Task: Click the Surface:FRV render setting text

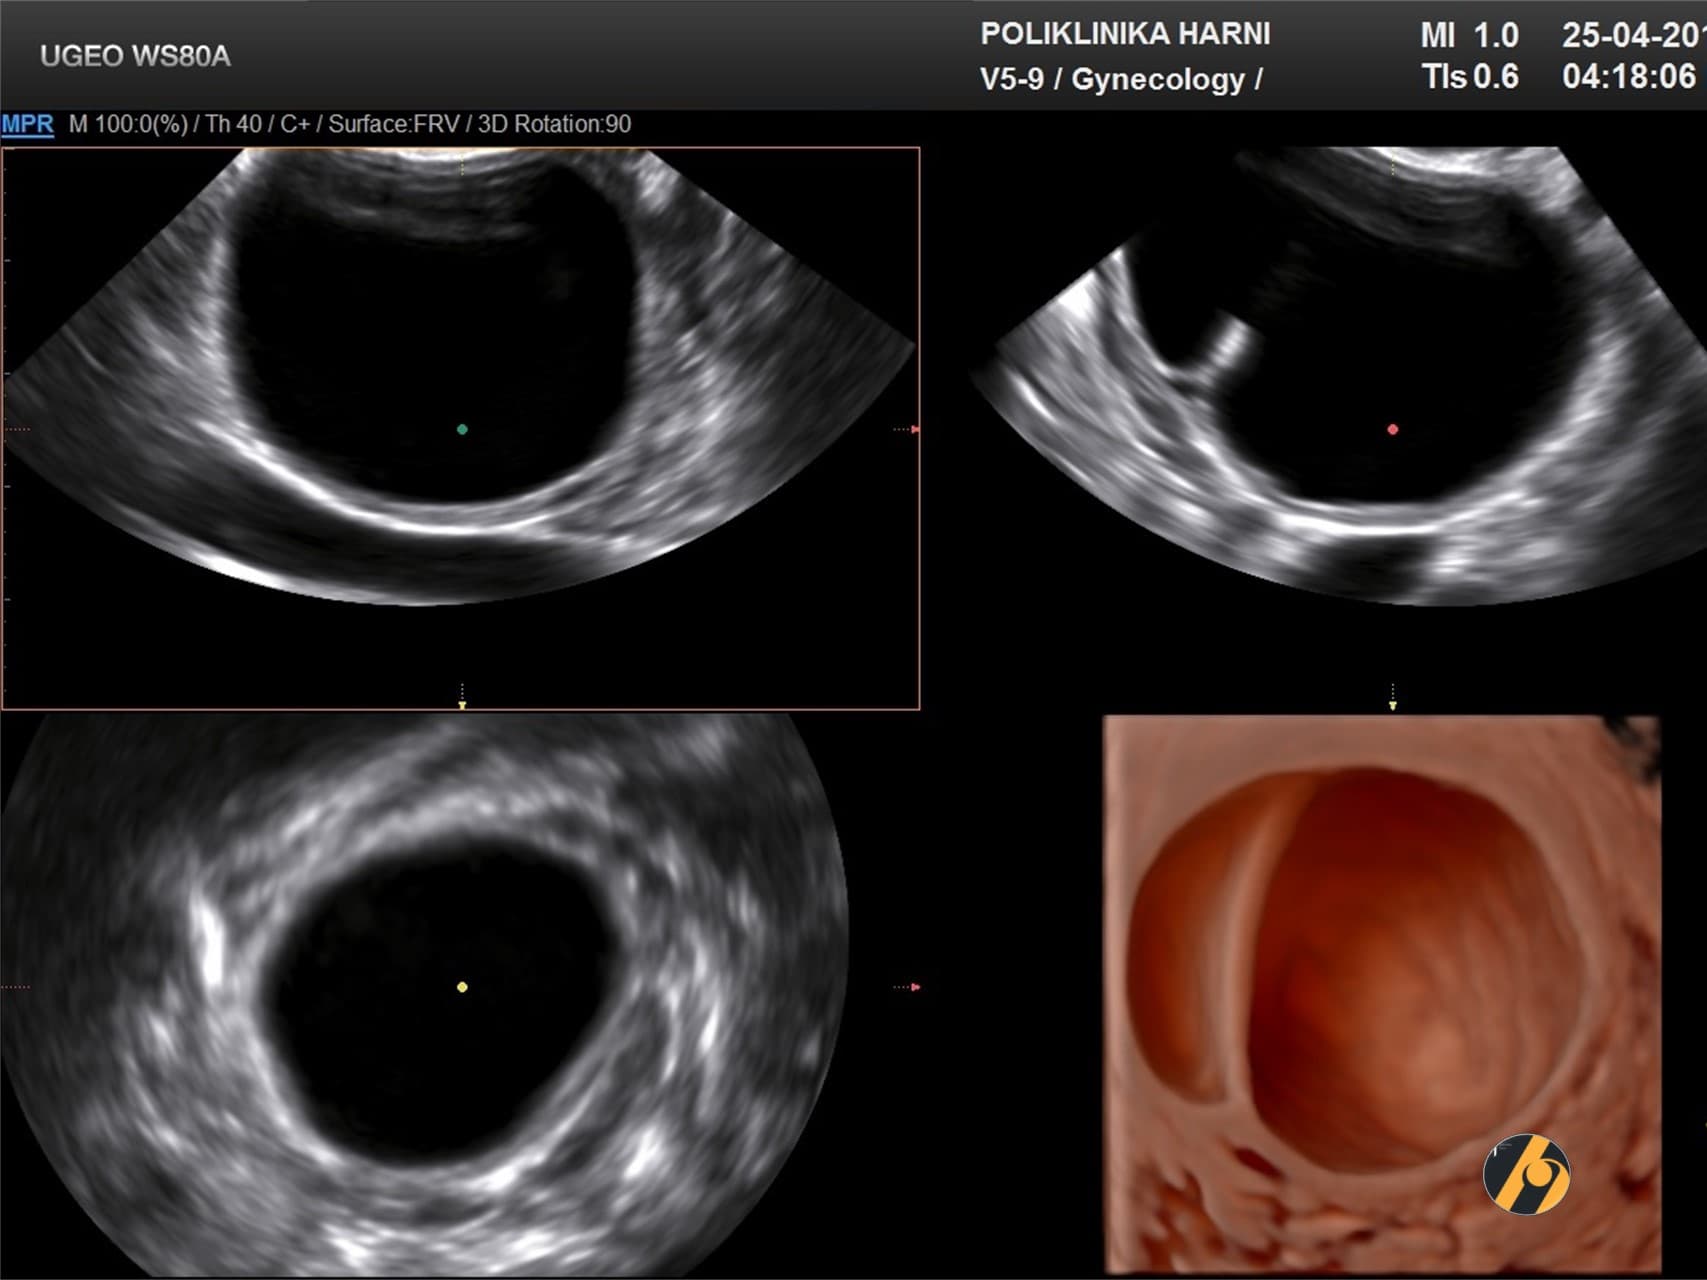Action: pos(394,124)
